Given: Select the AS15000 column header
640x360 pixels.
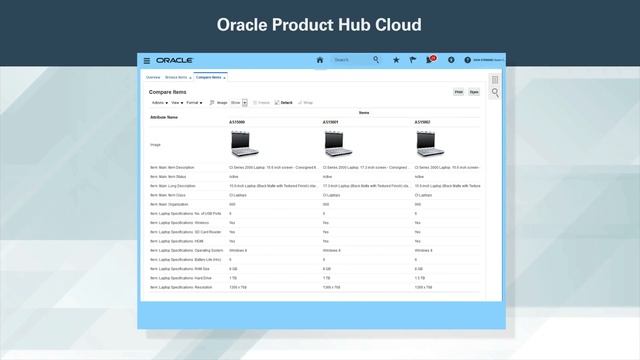Looking at the screenshot, I should click(237, 122).
